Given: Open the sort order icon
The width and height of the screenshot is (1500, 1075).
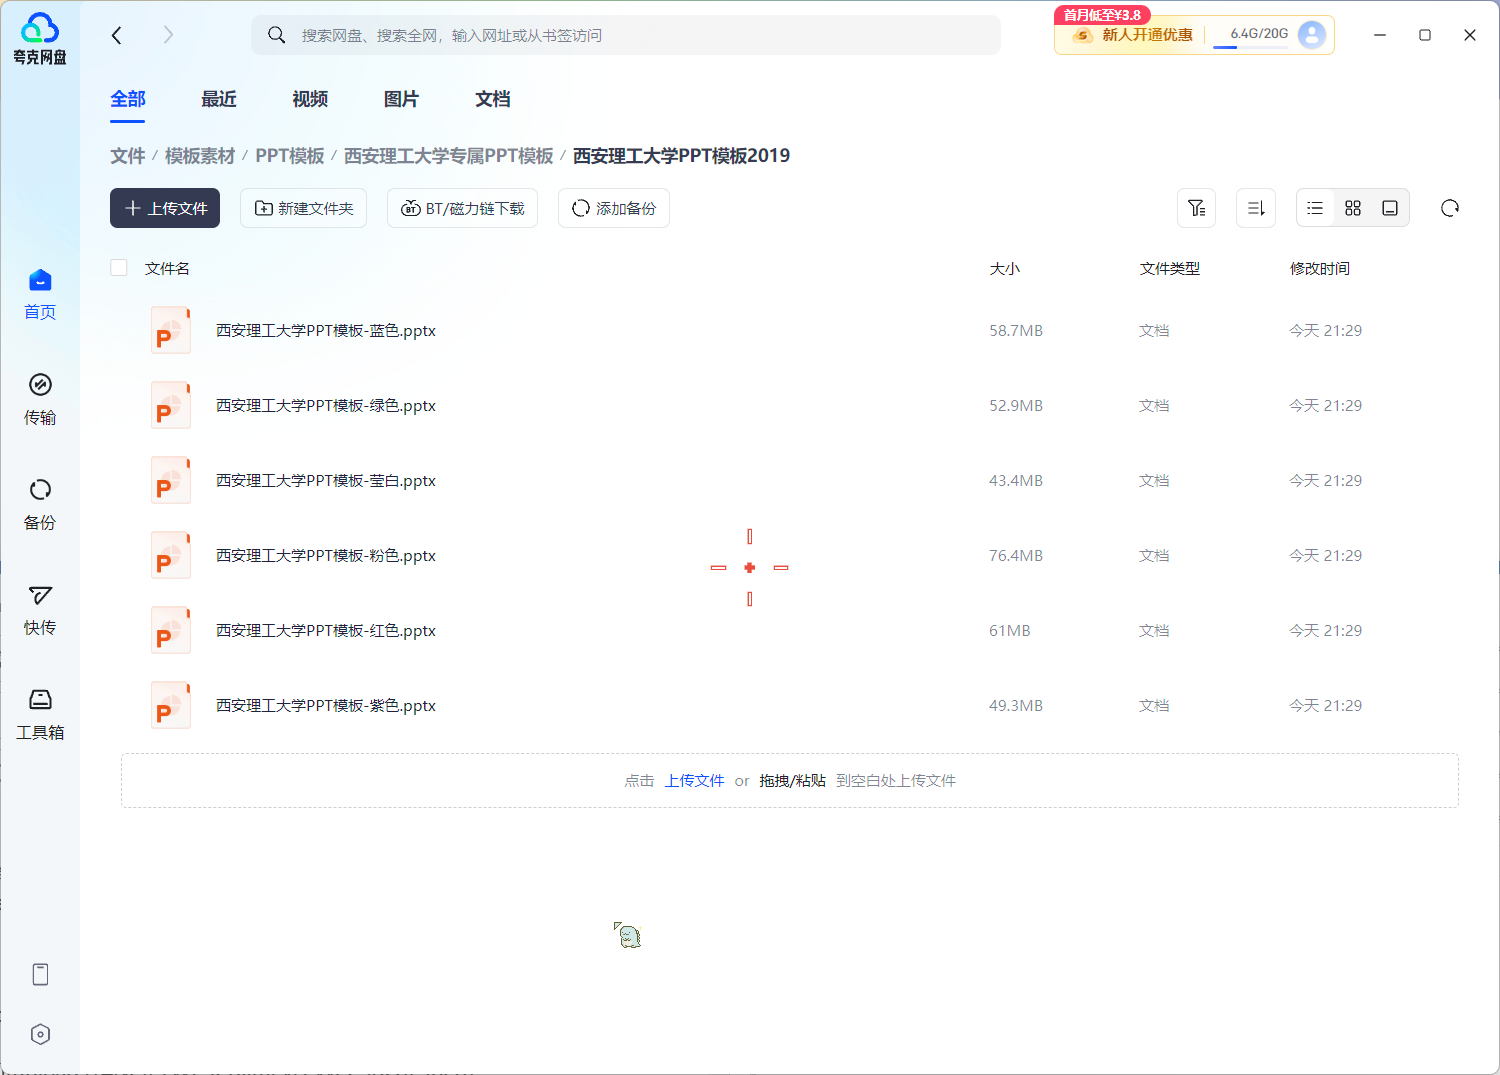Looking at the screenshot, I should pyautogui.click(x=1256, y=208).
